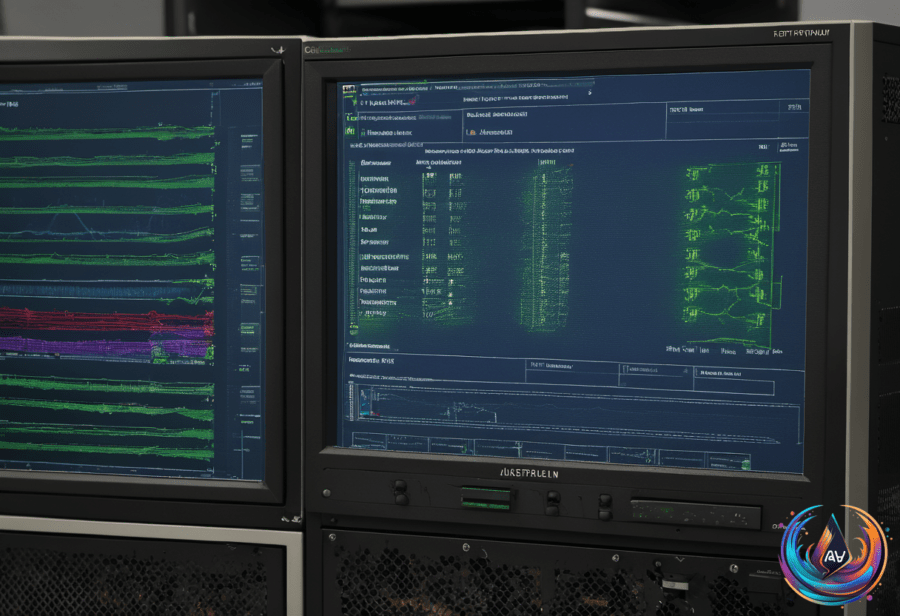This screenshot has width=900, height=616.
Task: Click the small colored thumbnail in bottom graph panel
Action: 366,400
